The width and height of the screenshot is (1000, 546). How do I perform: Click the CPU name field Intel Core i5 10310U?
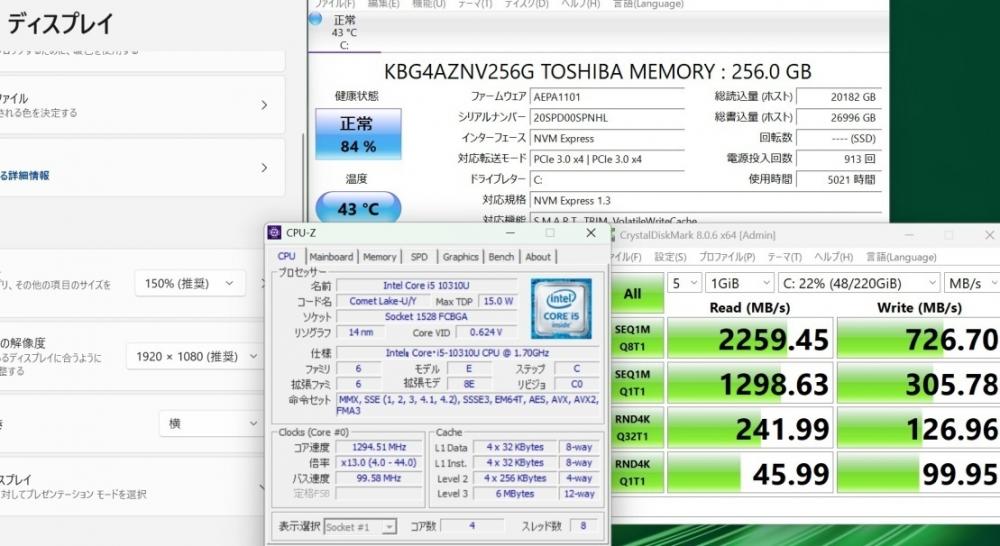(426, 285)
